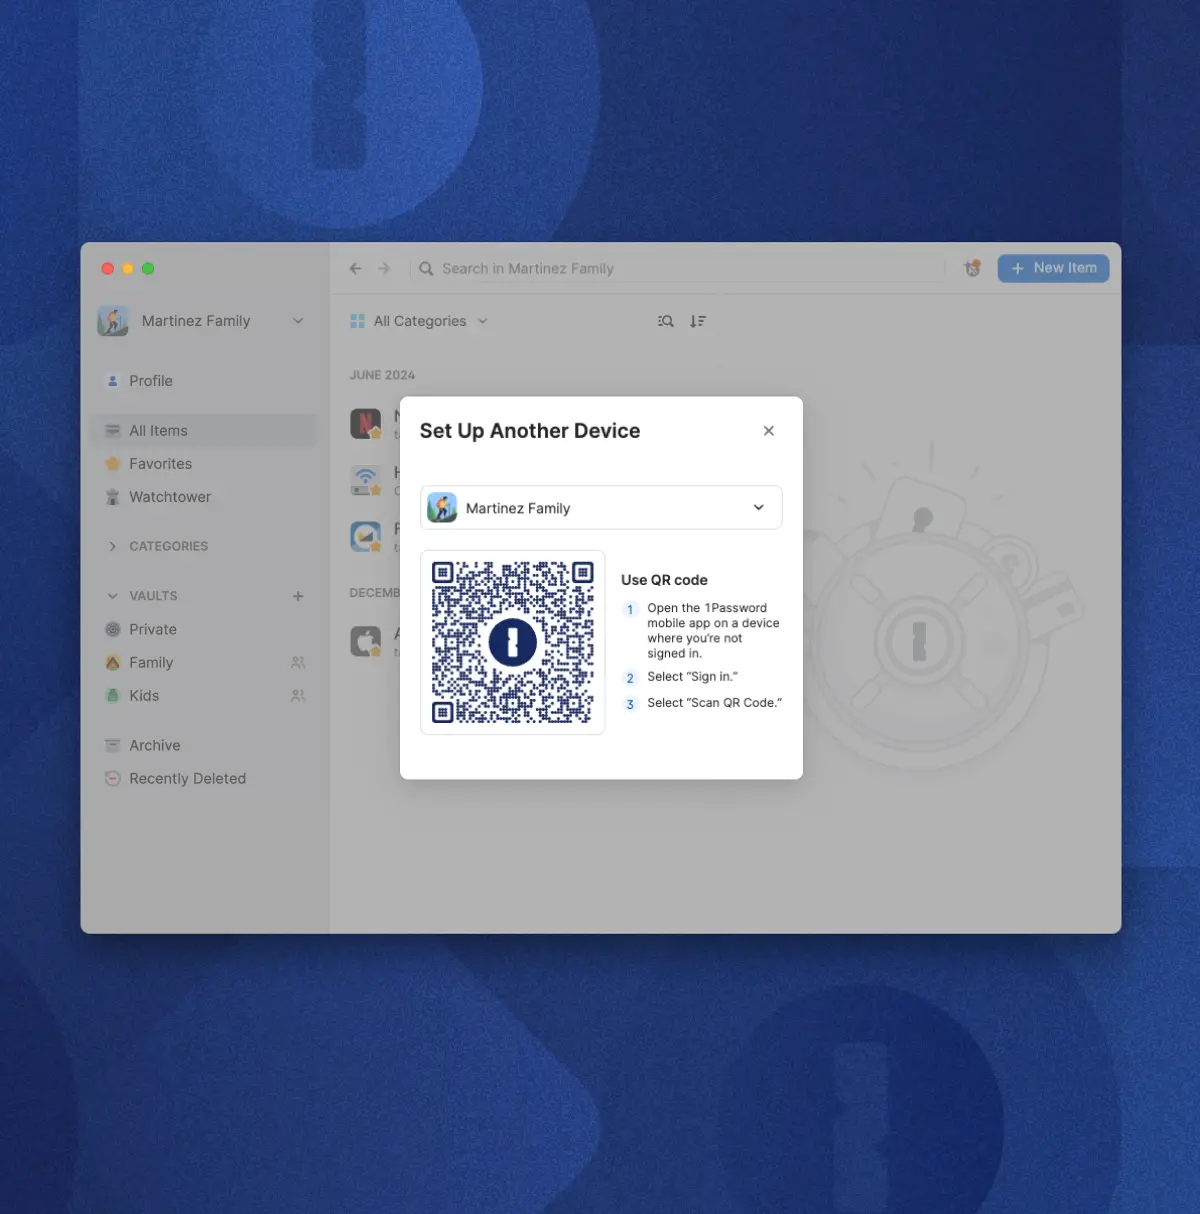Click the Profile person icon

click(112, 381)
